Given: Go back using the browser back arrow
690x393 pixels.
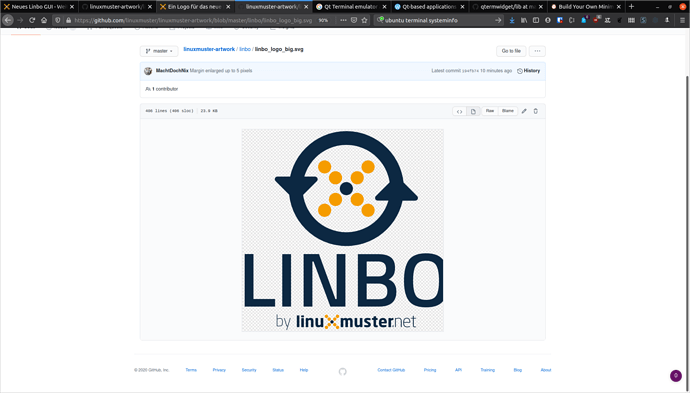Looking at the screenshot, I should click(8, 20).
